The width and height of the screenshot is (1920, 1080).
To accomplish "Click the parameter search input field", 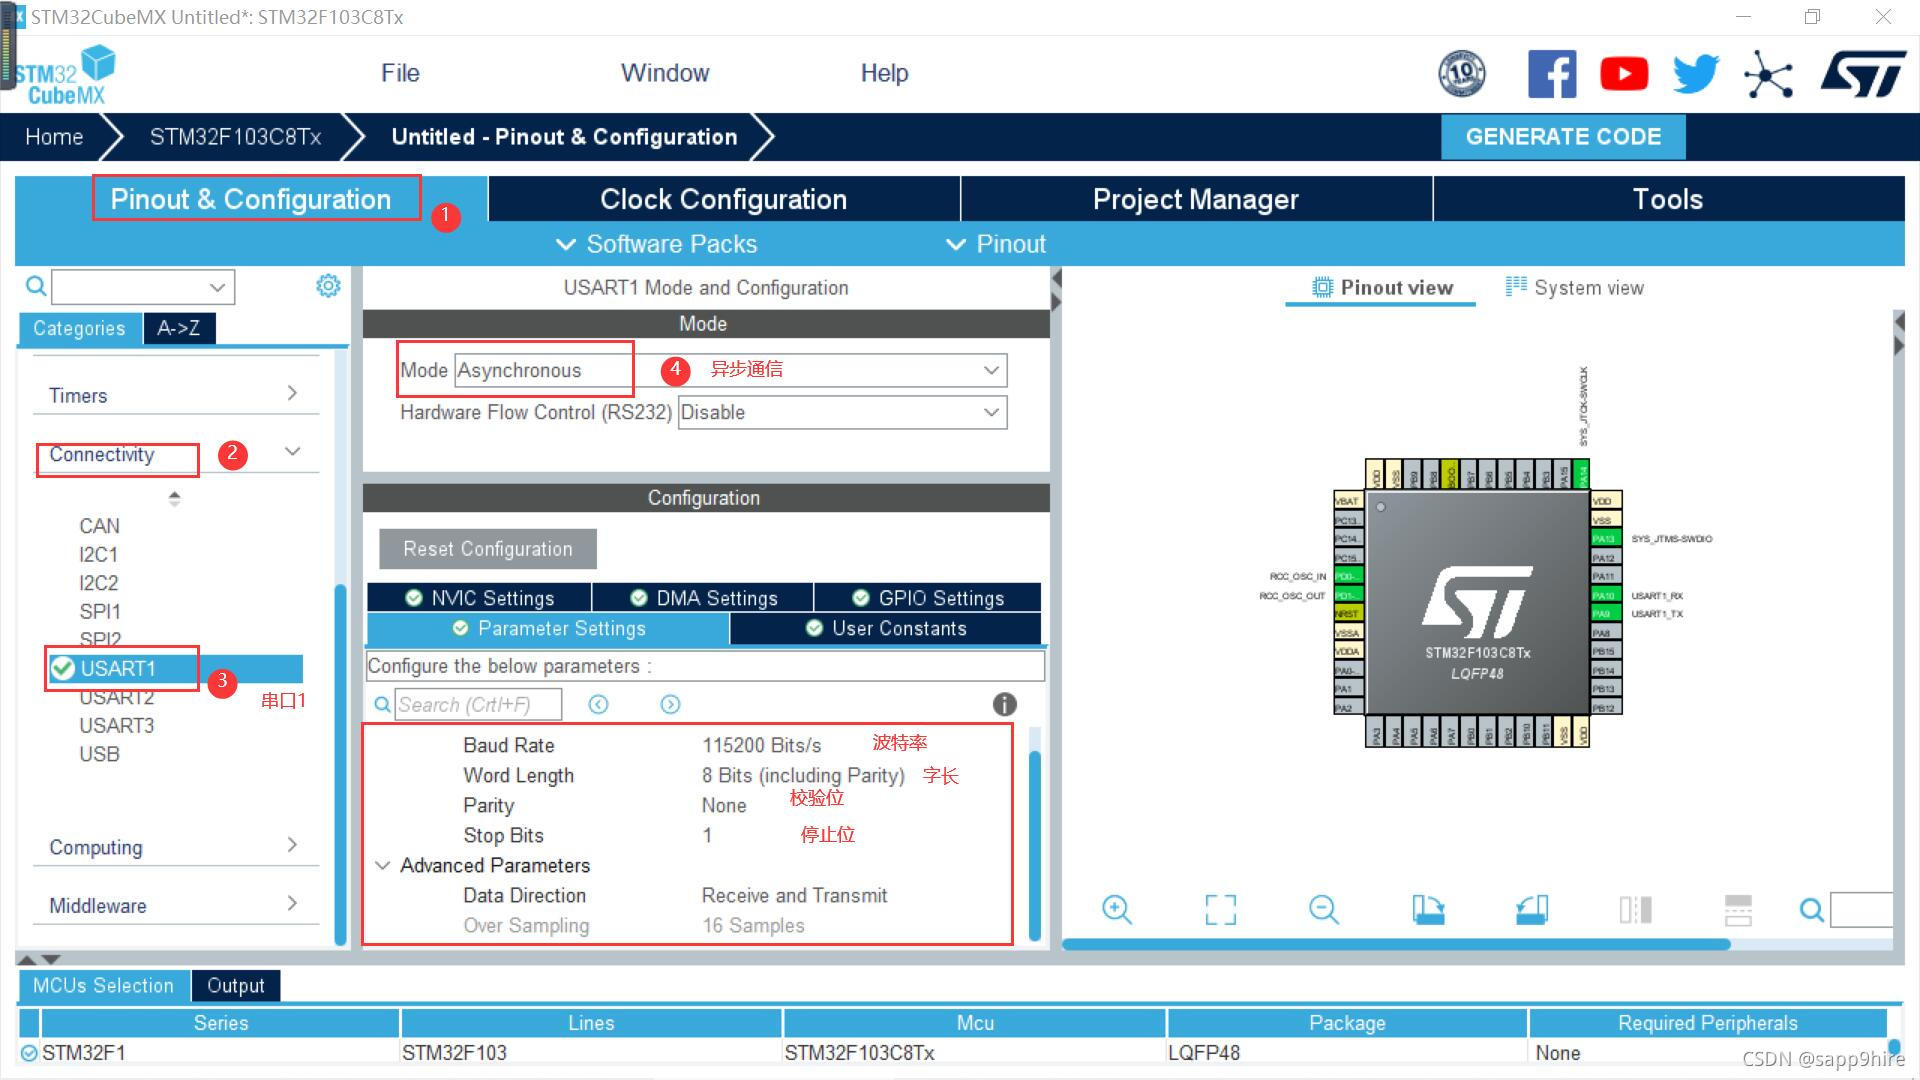I will (x=478, y=705).
